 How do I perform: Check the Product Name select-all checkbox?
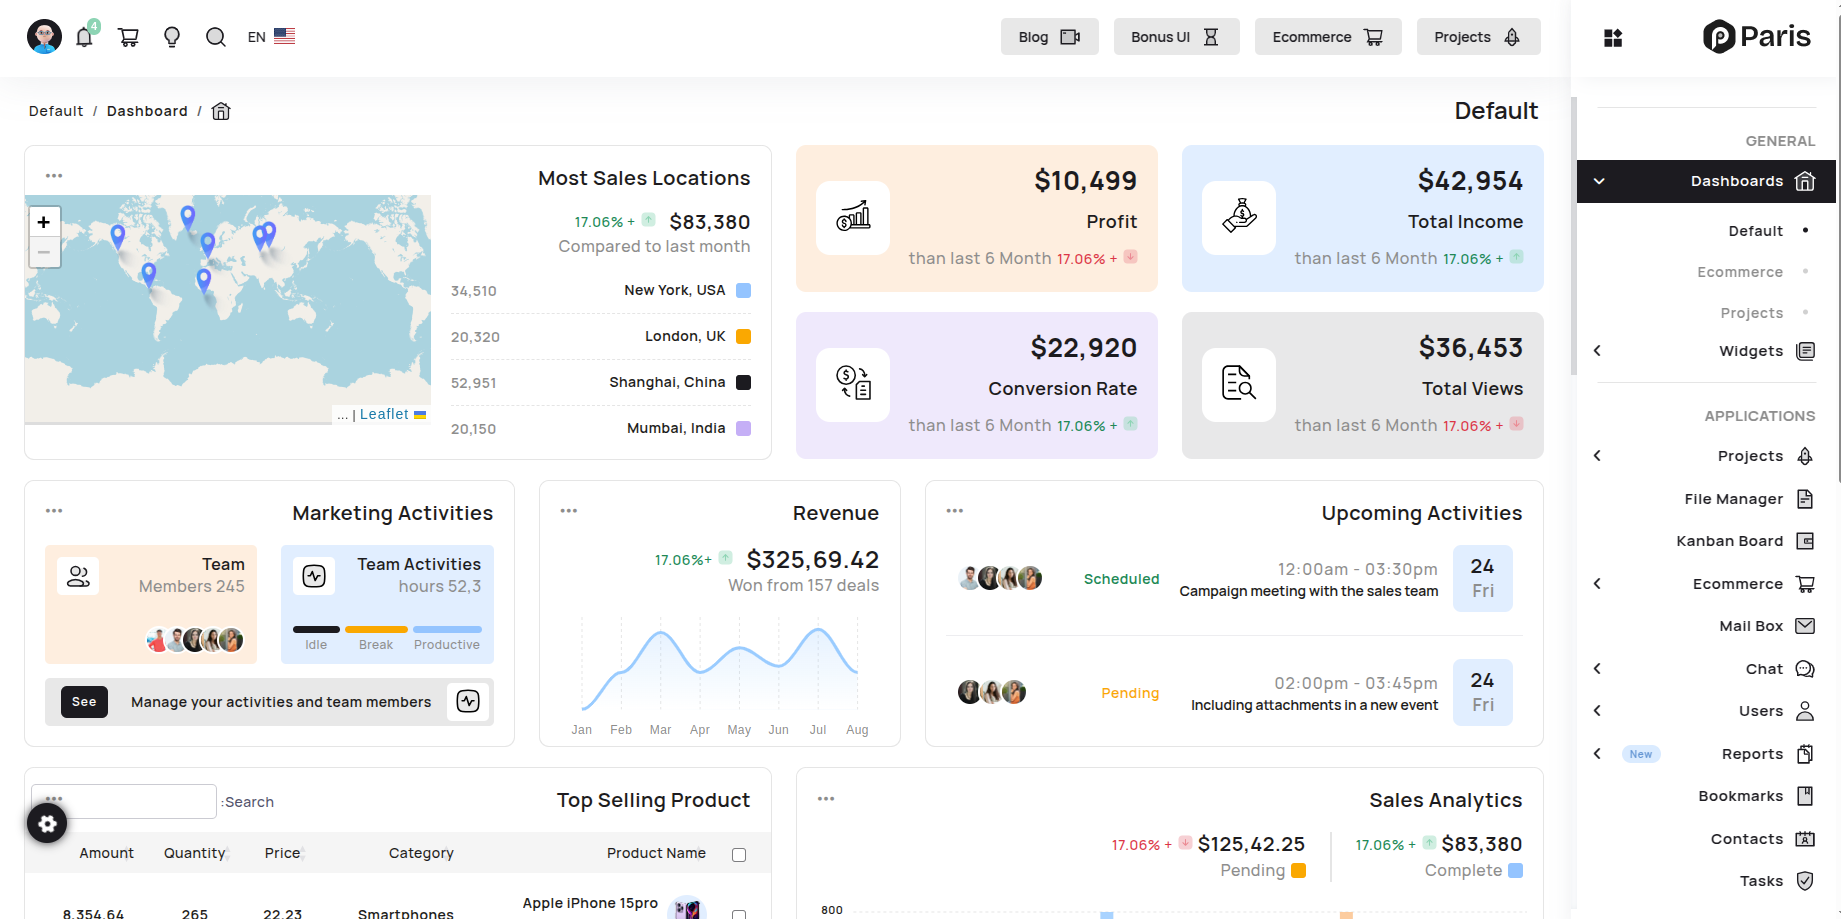(x=739, y=854)
